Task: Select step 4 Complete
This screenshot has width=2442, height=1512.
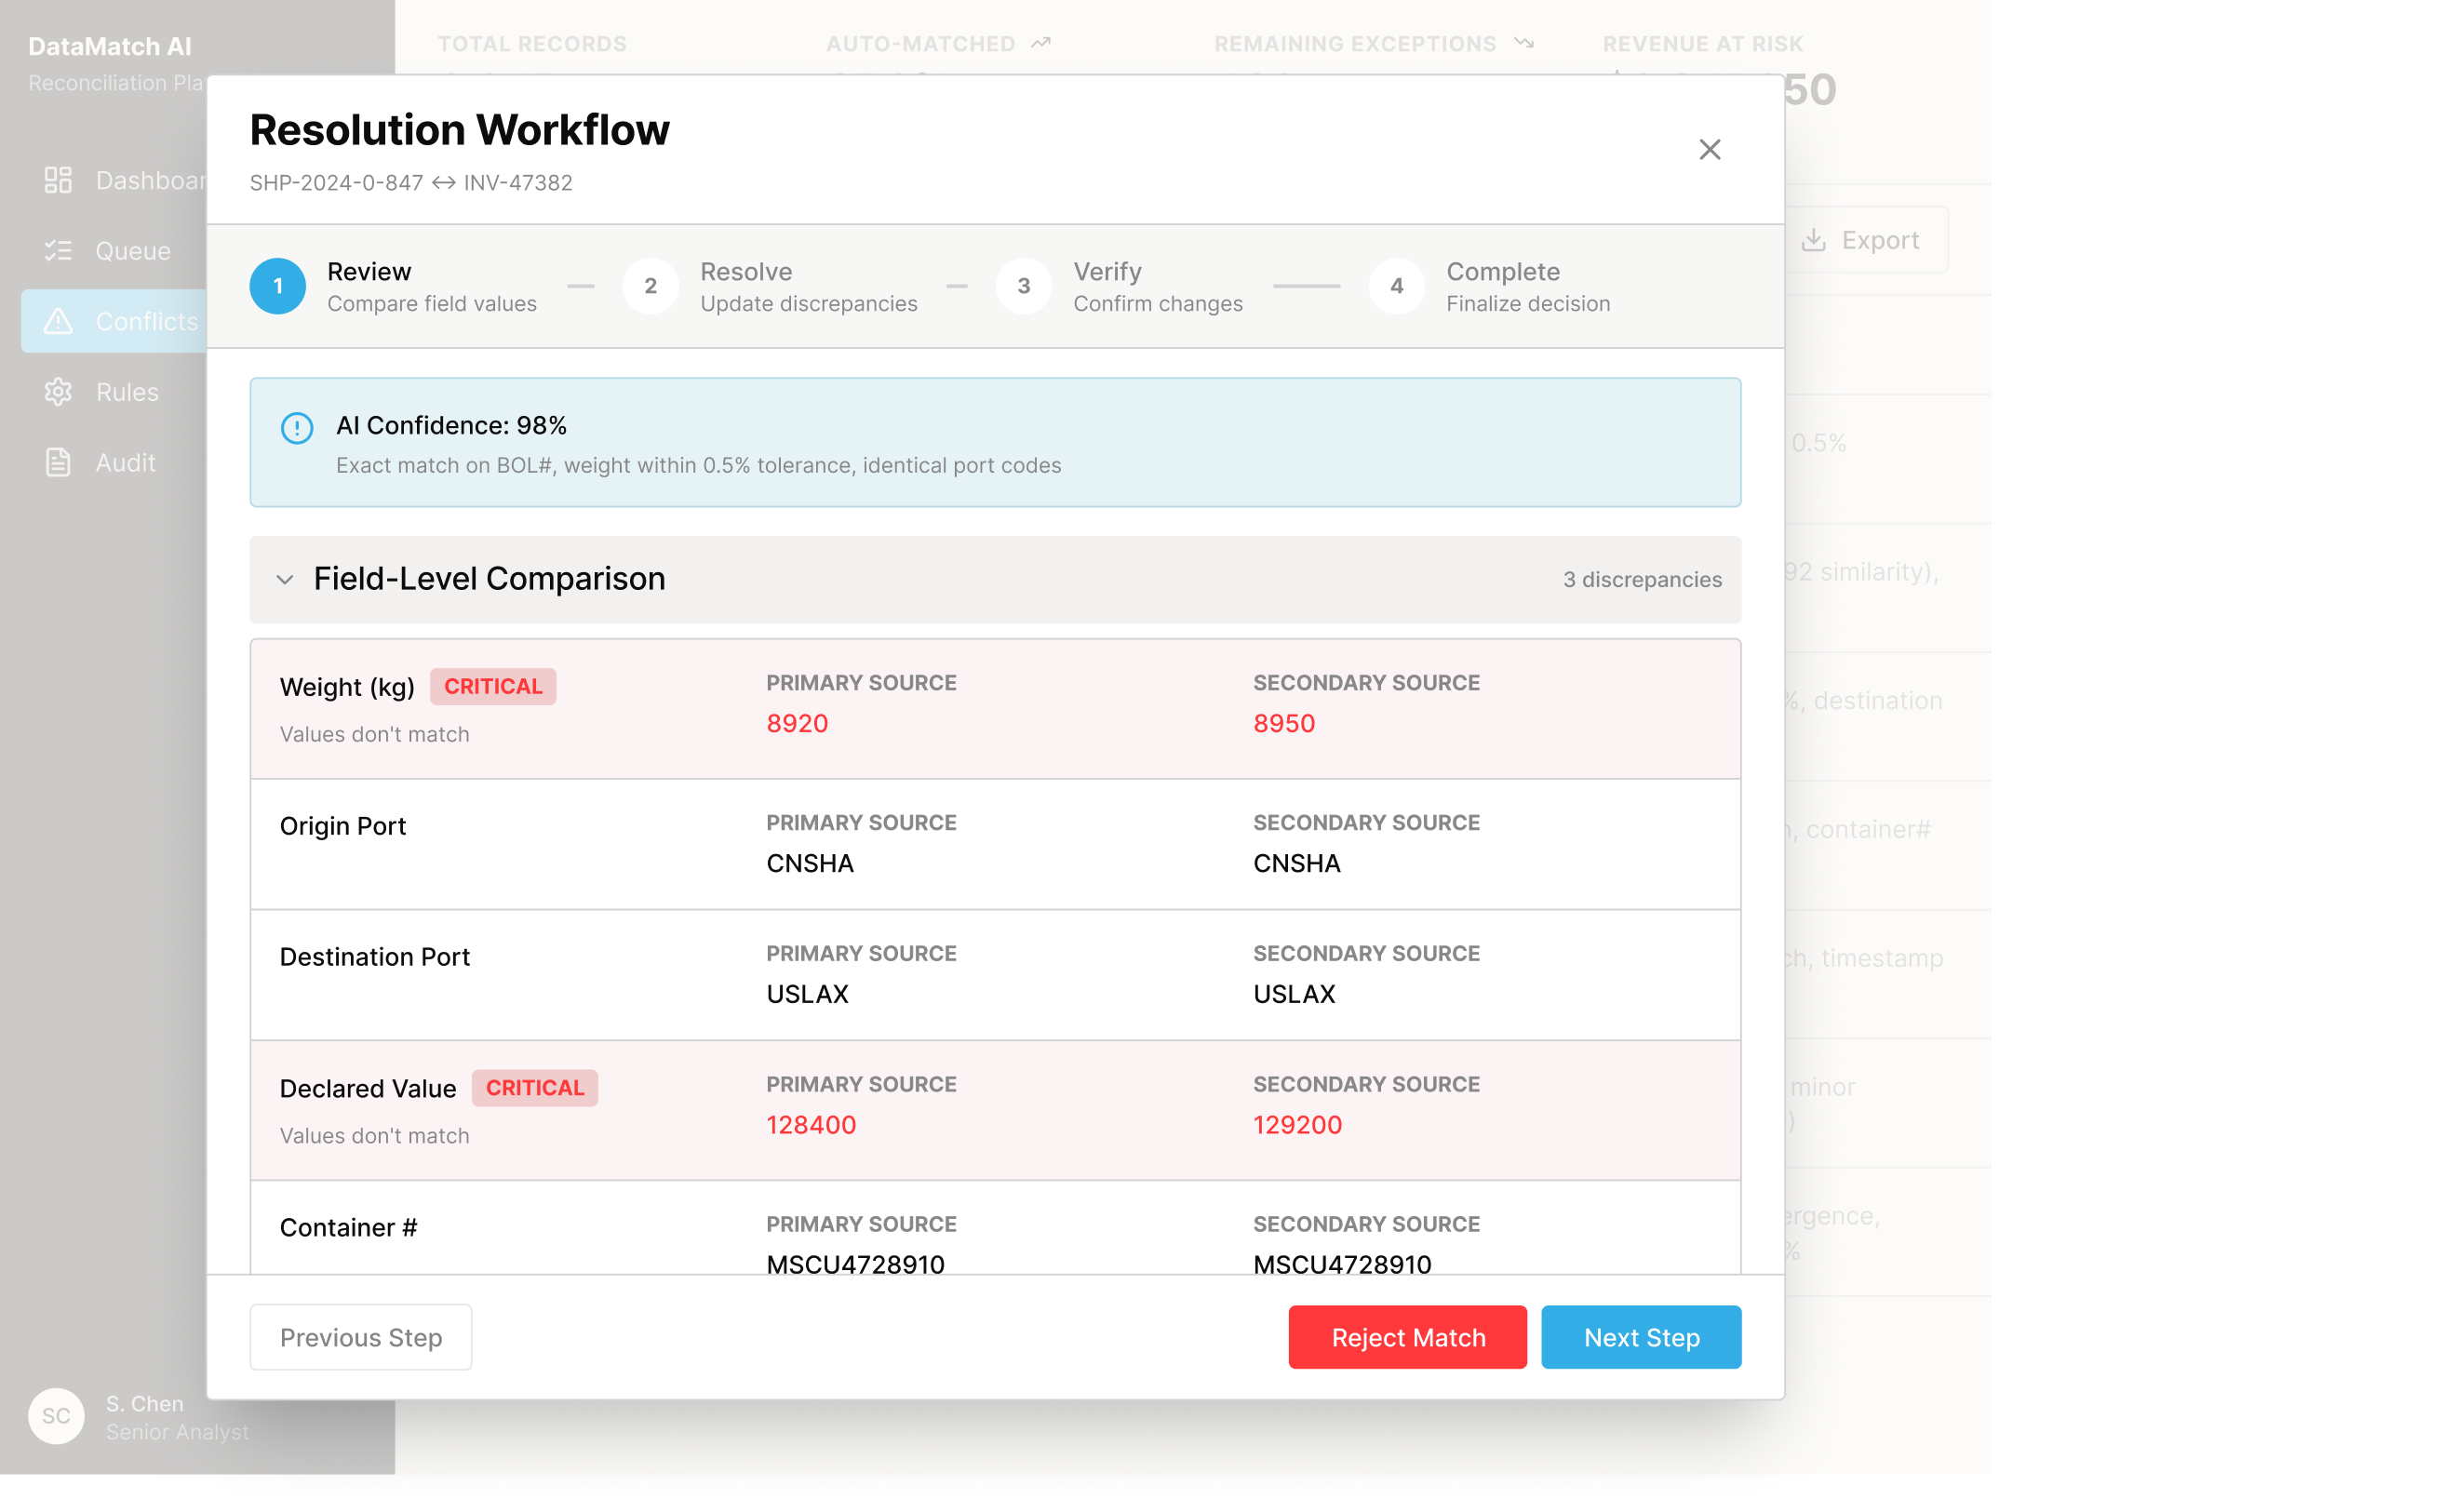Action: [1396, 286]
